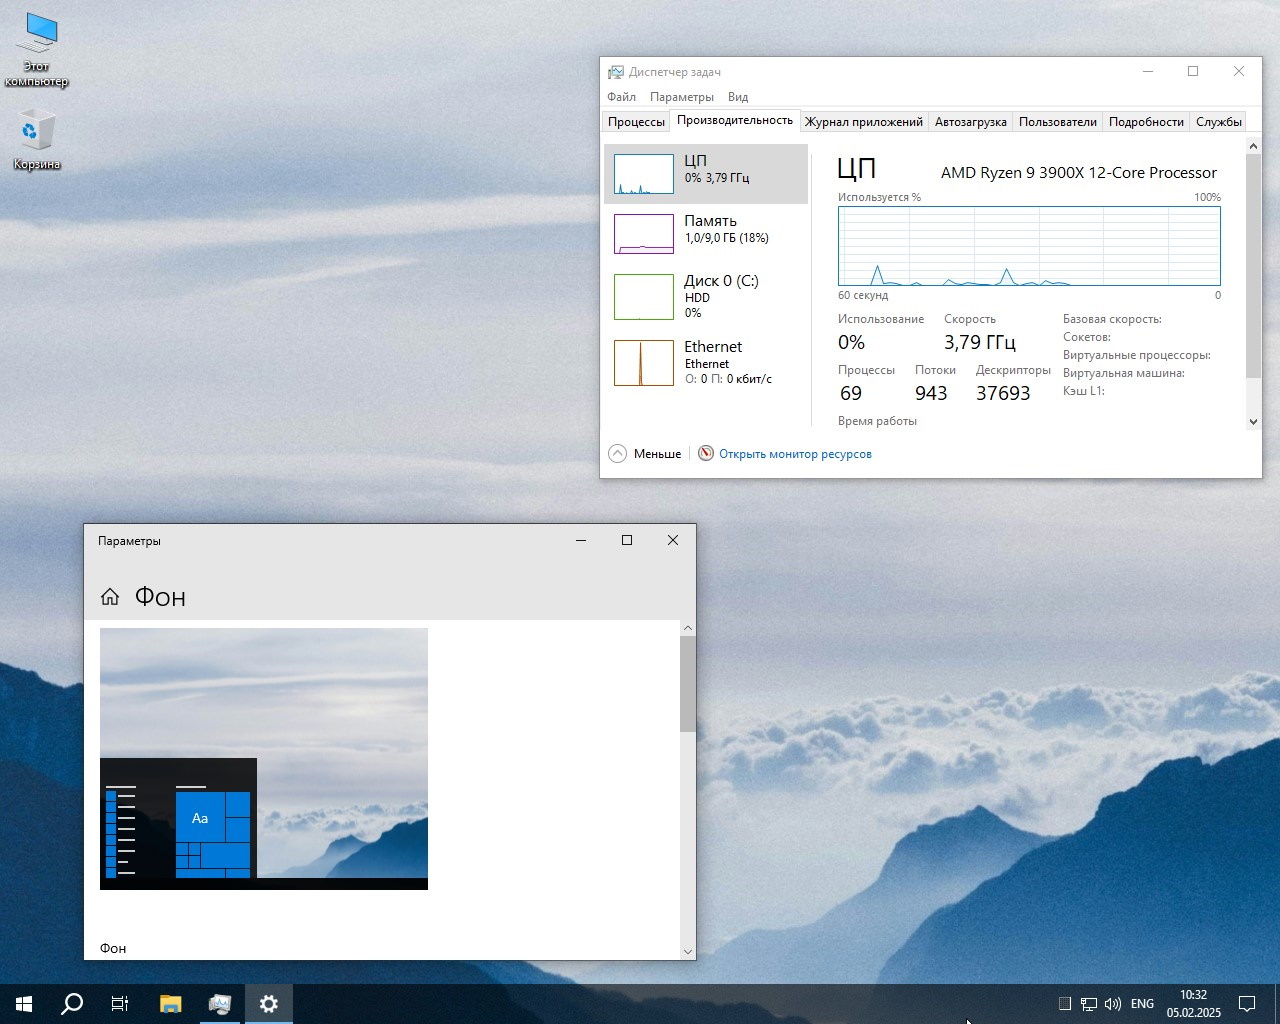
Task: Click the 'Использование' 0% value
Action: pos(851,342)
